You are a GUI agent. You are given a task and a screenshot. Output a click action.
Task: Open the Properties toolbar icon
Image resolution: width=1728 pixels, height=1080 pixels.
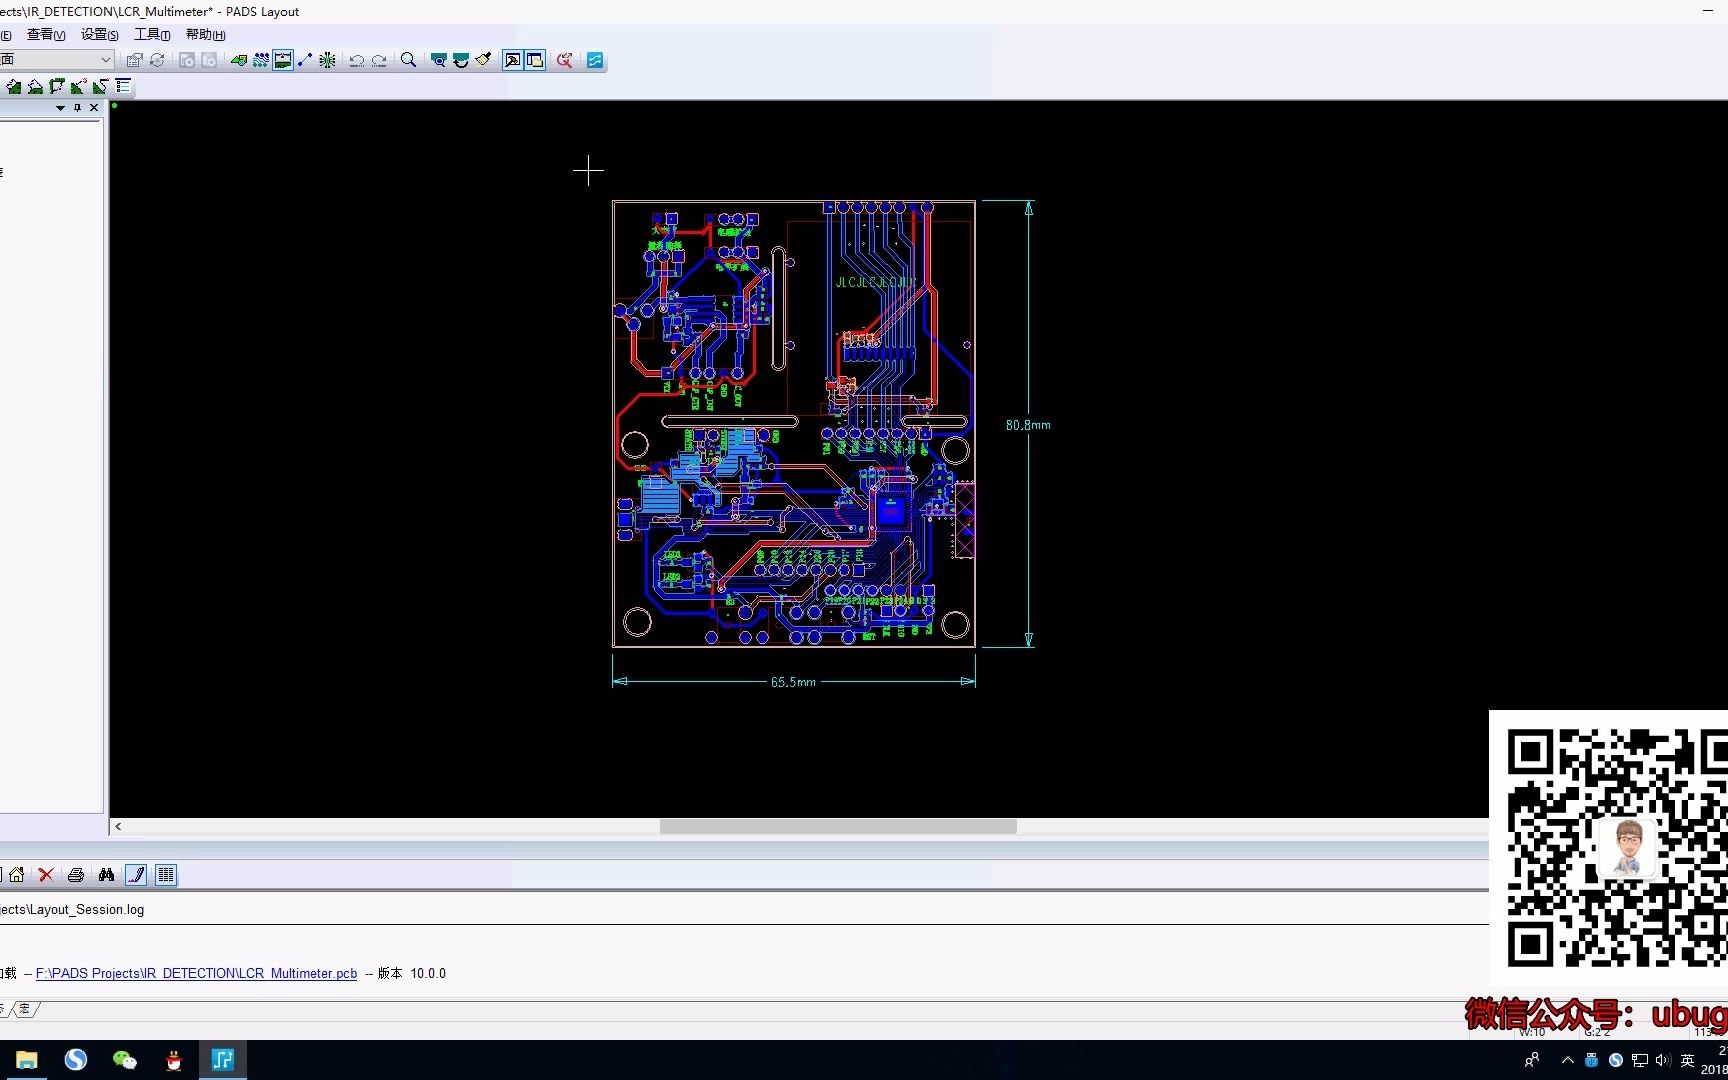tap(135, 60)
